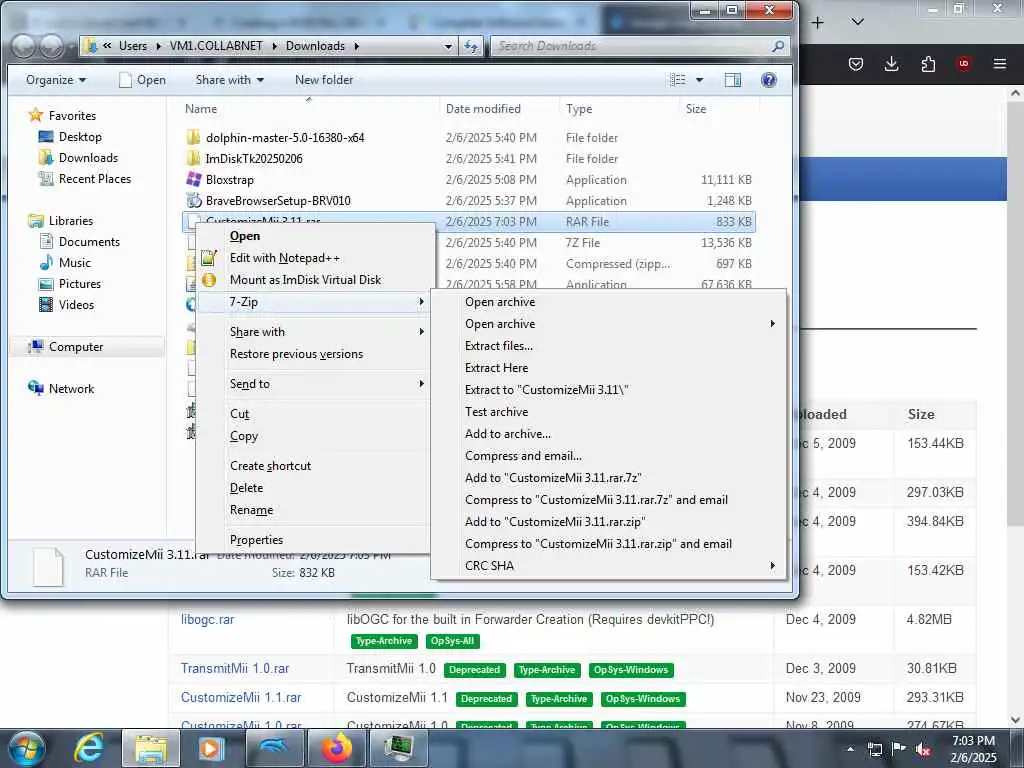Image resolution: width=1024 pixels, height=768 pixels.
Task: Expand the Organize dropdown
Action: [56, 80]
